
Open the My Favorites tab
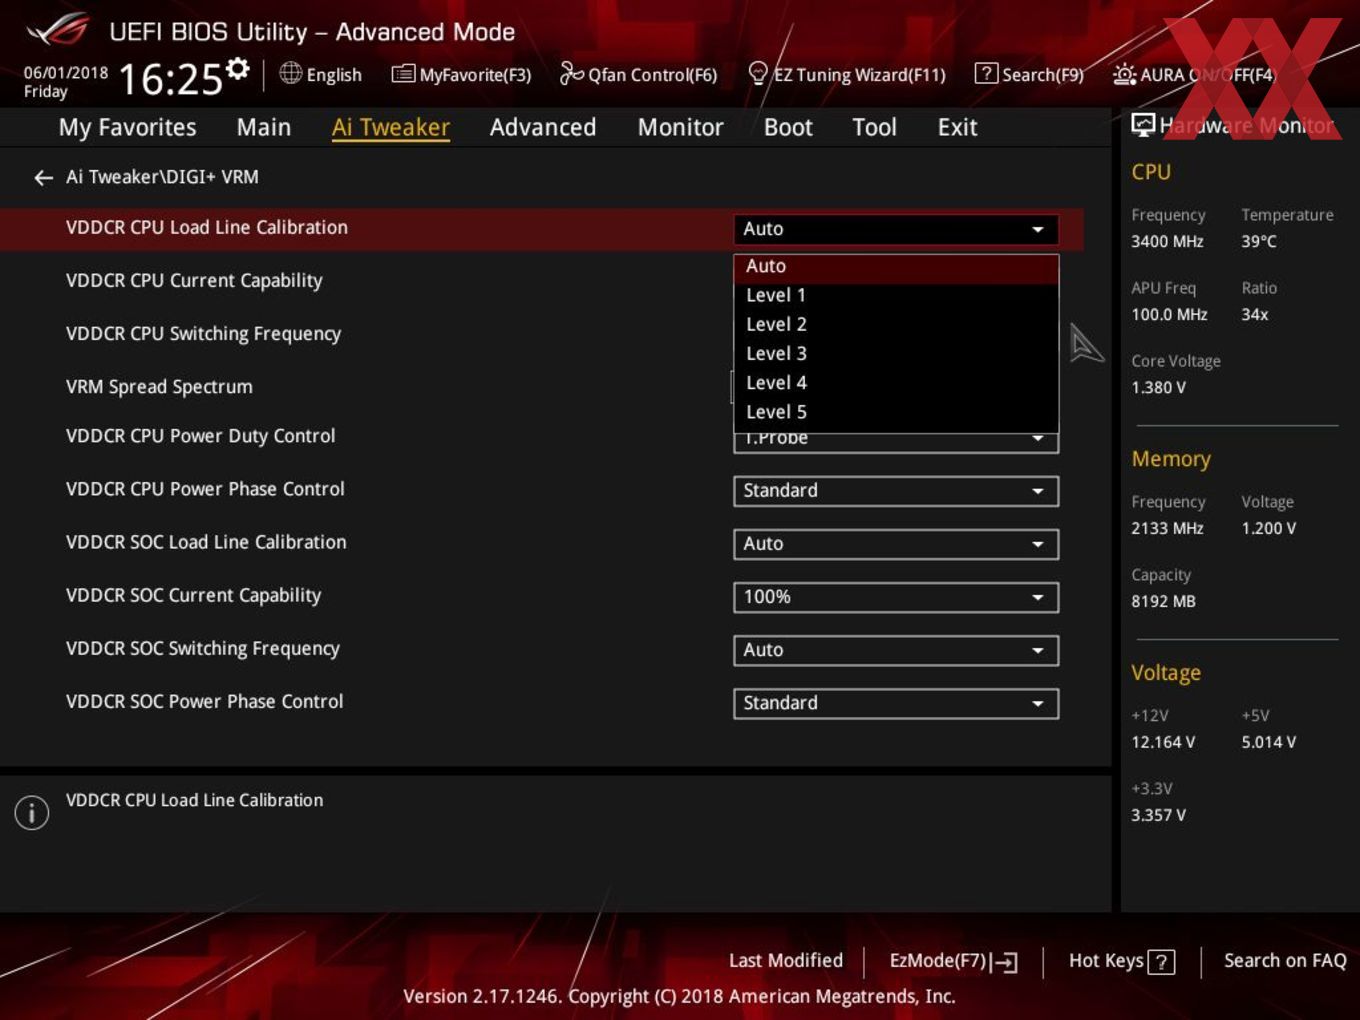[x=127, y=127]
